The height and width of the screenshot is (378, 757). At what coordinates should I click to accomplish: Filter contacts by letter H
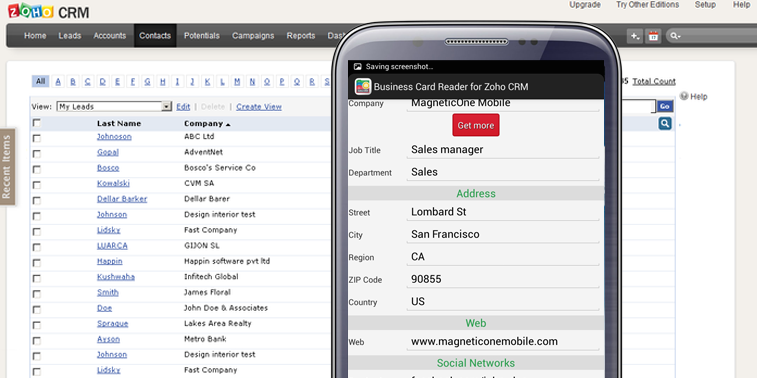click(163, 82)
